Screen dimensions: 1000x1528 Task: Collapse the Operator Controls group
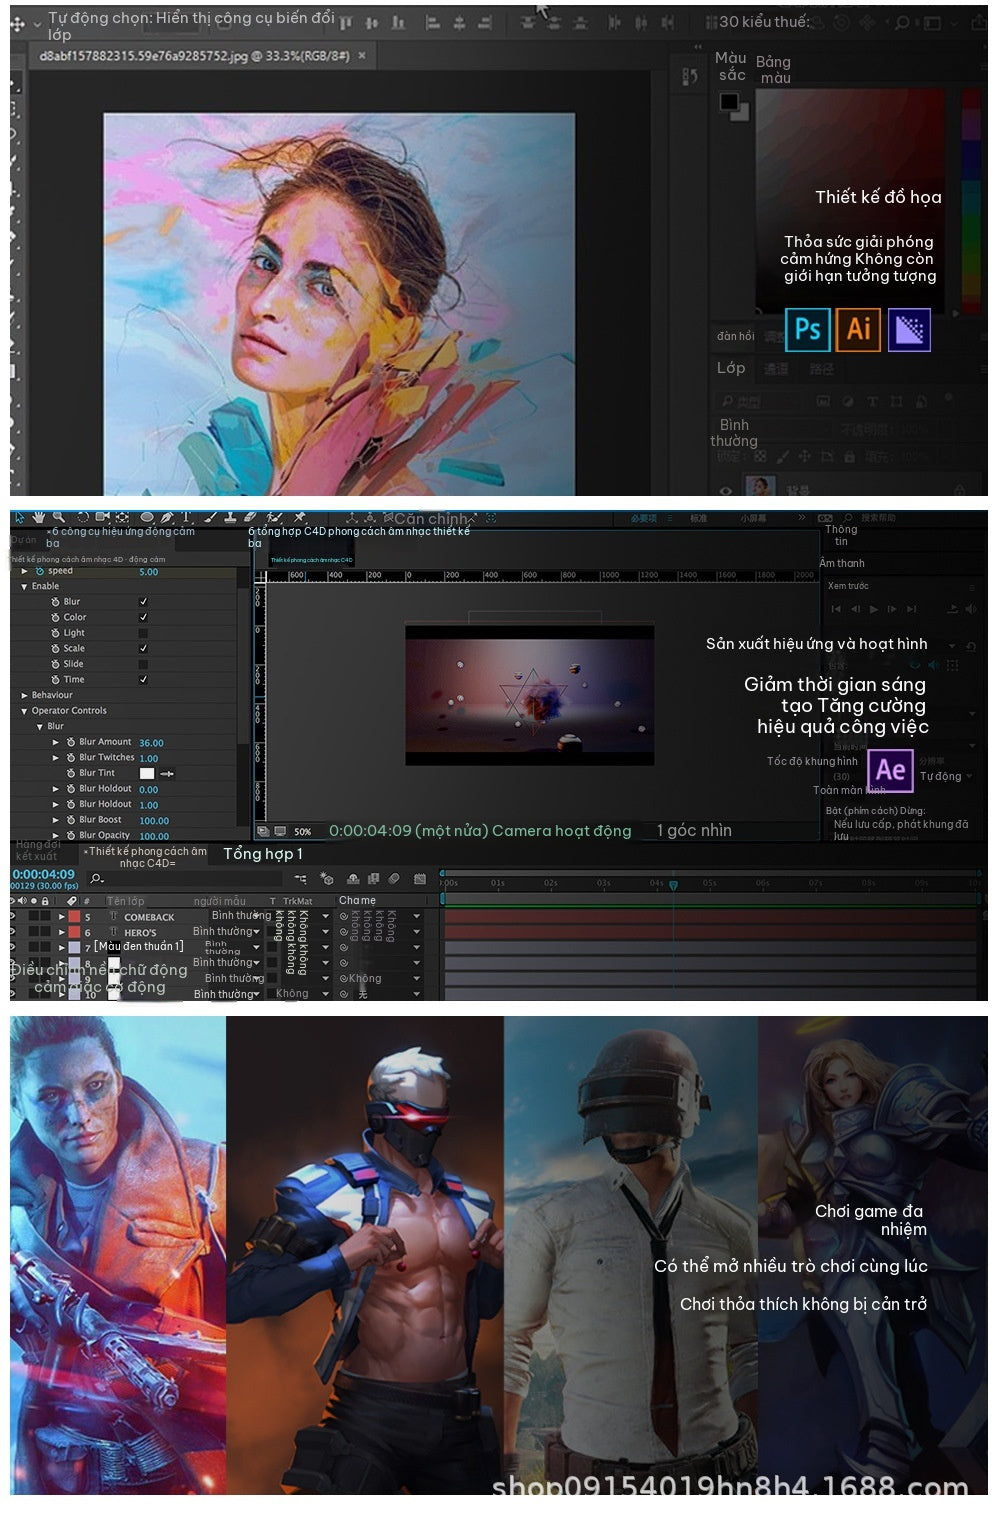click(24, 711)
